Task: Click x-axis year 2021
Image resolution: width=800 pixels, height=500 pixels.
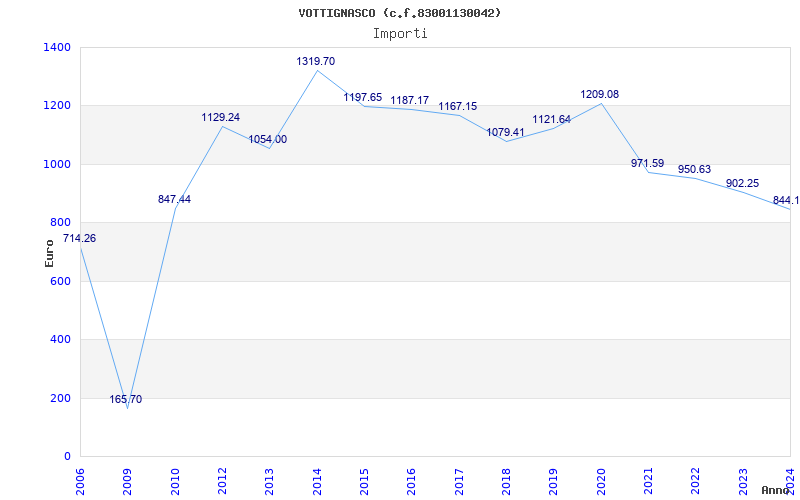Action: click(648, 481)
